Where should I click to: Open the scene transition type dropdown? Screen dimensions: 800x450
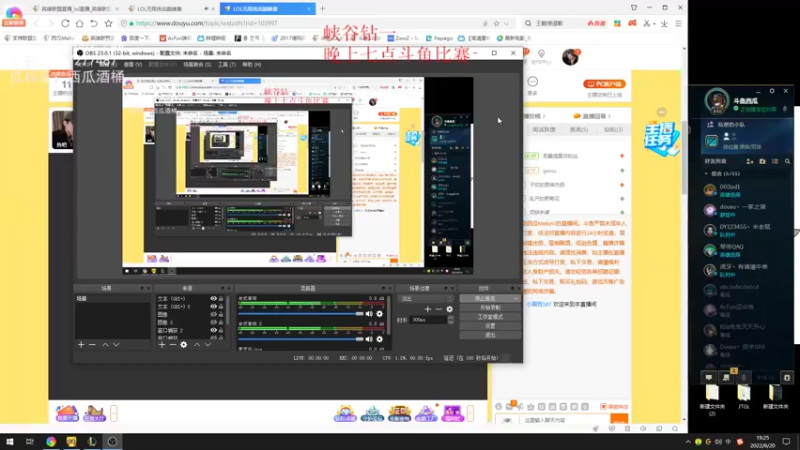pyautogui.click(x=425, y=298)
